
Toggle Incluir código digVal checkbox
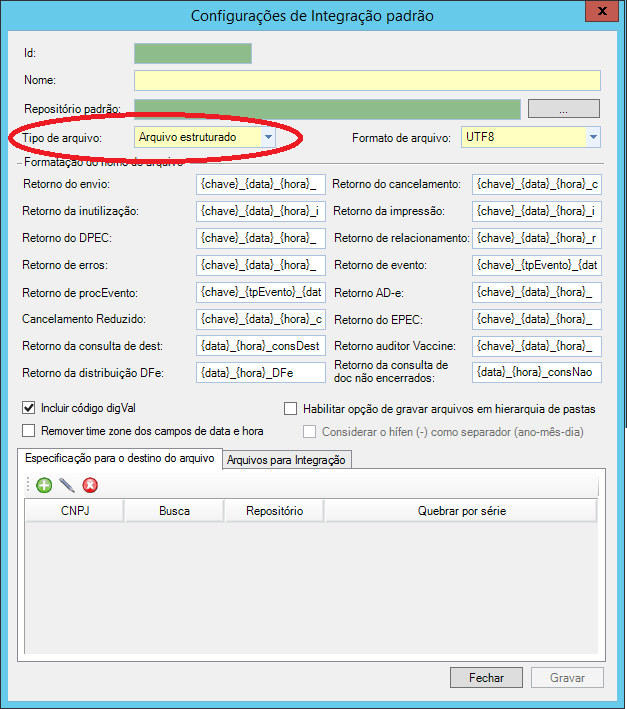click(x=28, y=408)
